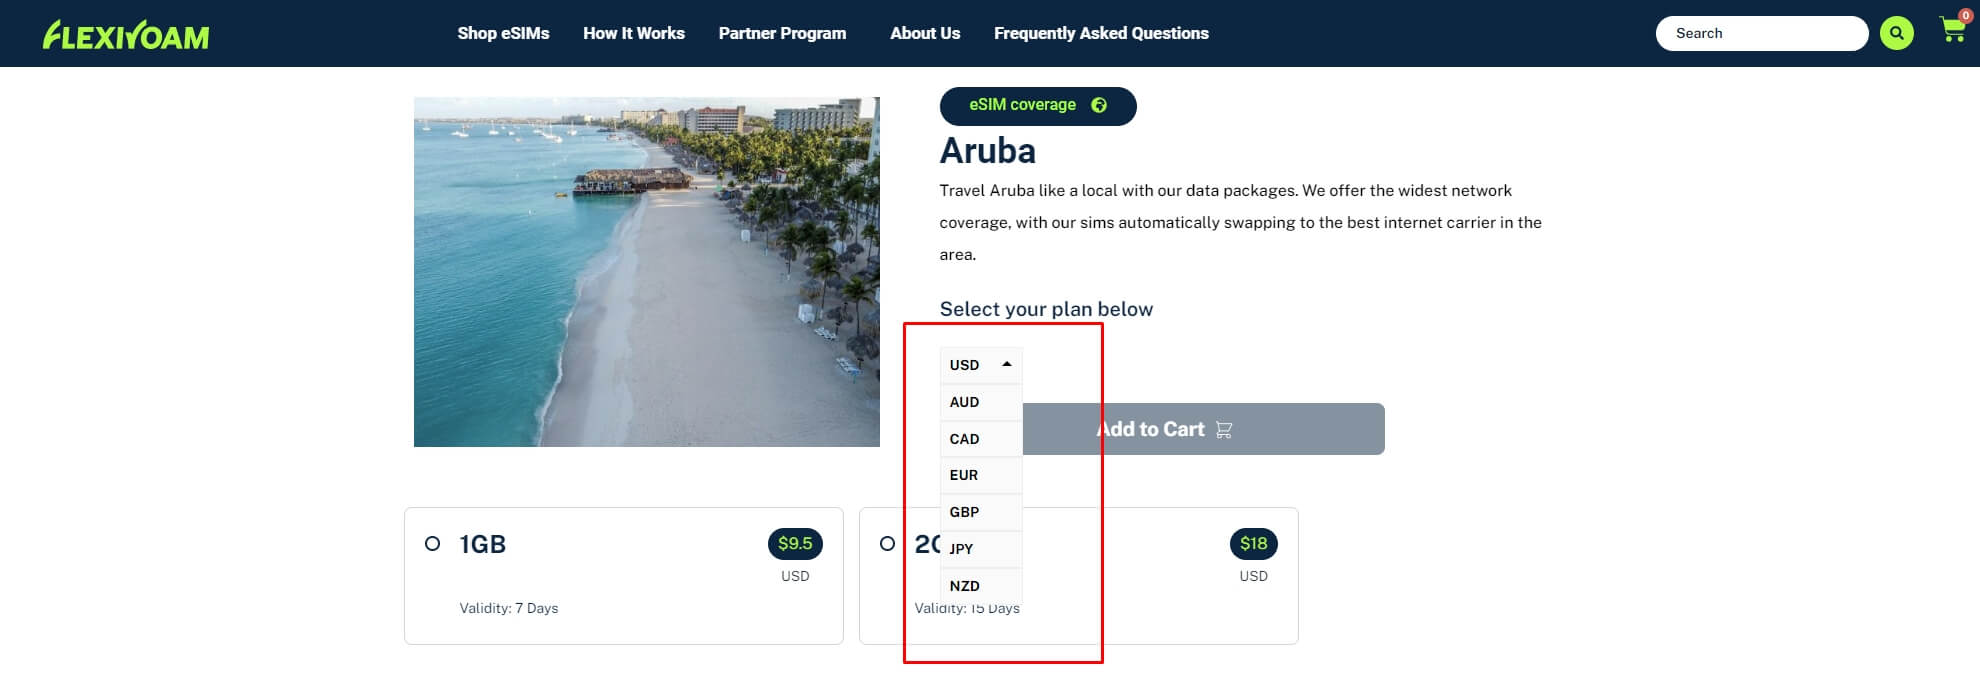Pick GBP in the currency dropdown
Image resolution: width=1980 pixels, height=699 pixels.
point(965,512)
